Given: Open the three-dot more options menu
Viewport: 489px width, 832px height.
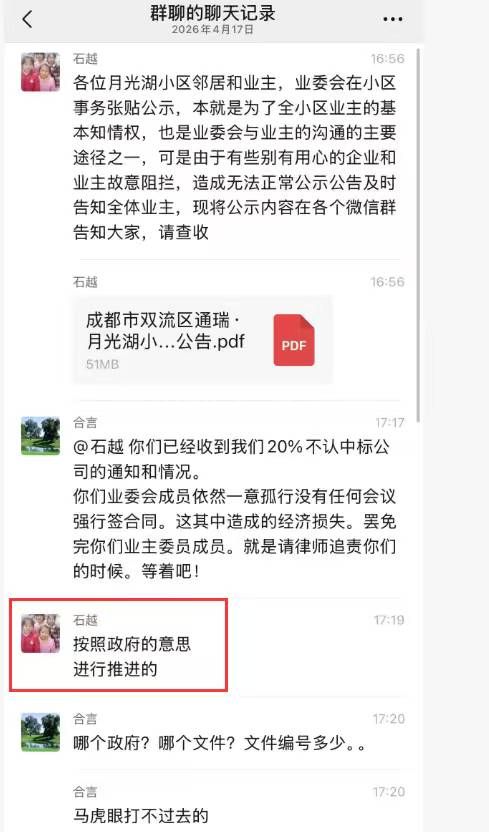Looking at the screenshot, I should tap(392, 19).
